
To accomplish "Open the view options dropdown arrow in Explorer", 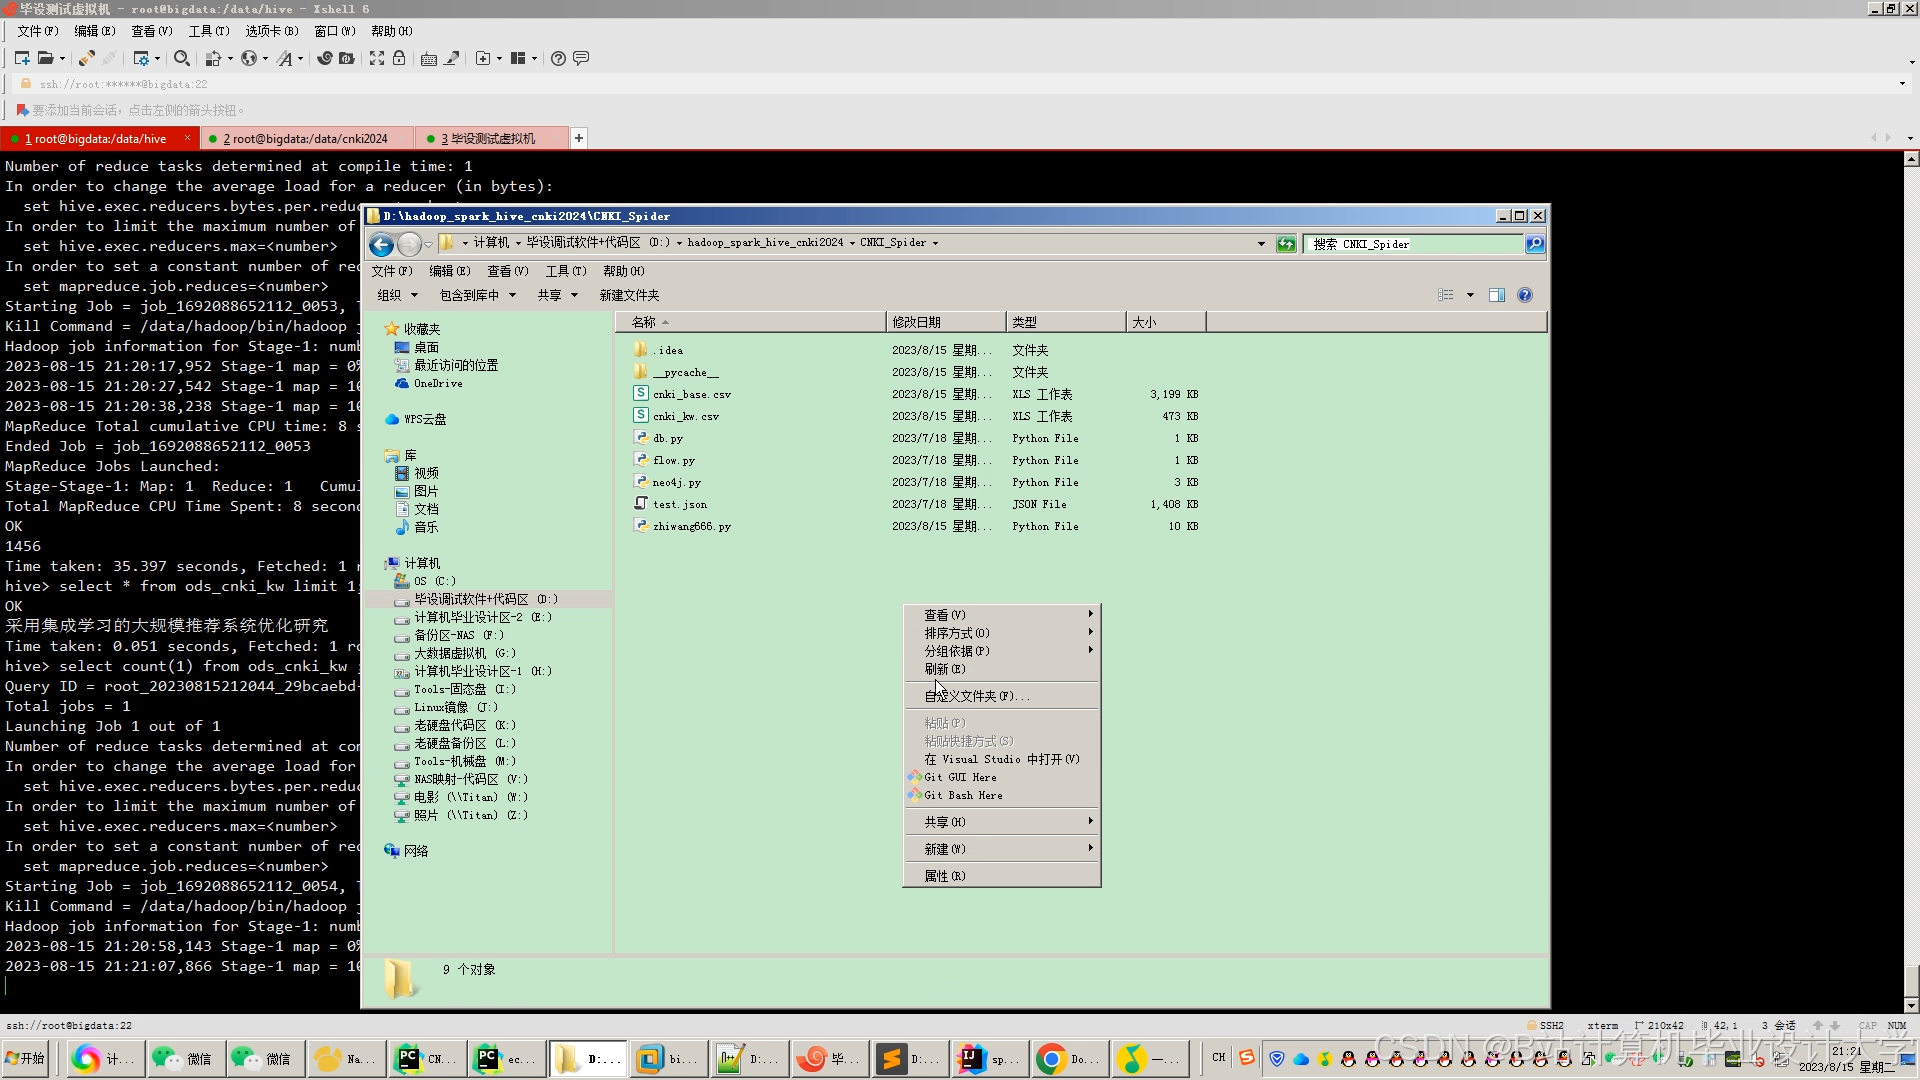I will [1470, 295].
